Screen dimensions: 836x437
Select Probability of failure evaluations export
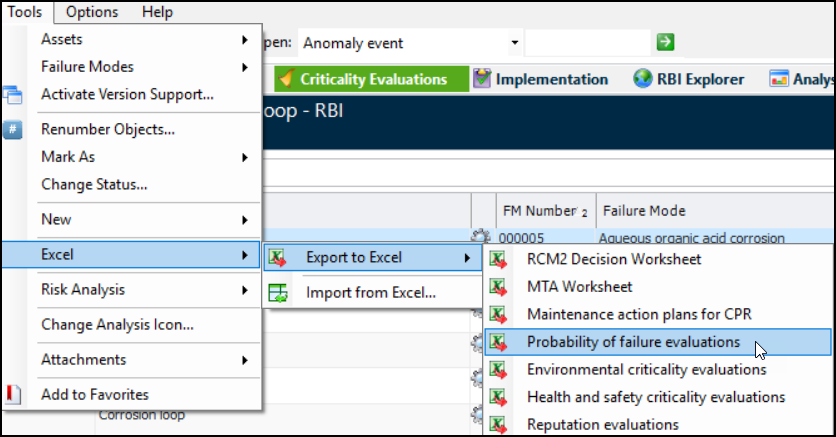click(633, 342)
